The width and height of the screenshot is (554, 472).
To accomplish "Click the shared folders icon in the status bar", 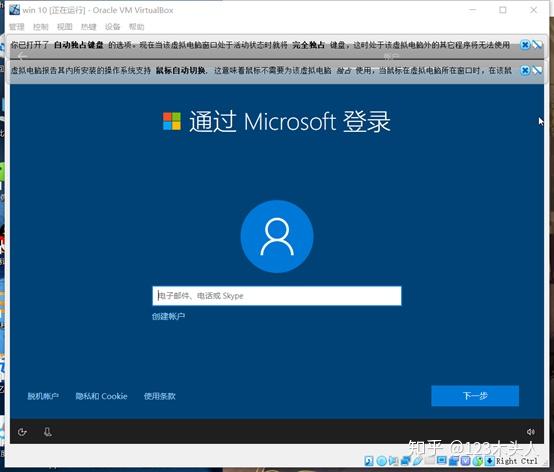I will [430, 460].
